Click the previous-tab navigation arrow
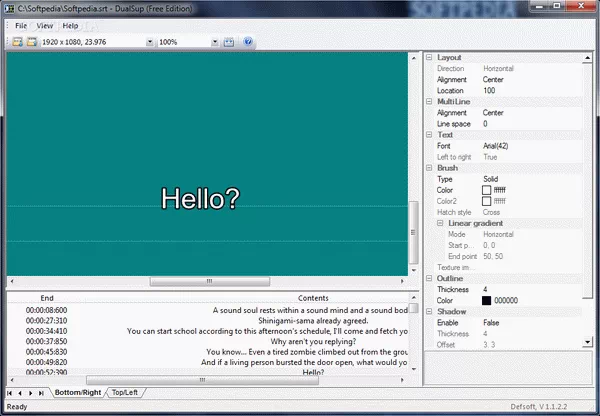600x416 pixels. point(22,393)
